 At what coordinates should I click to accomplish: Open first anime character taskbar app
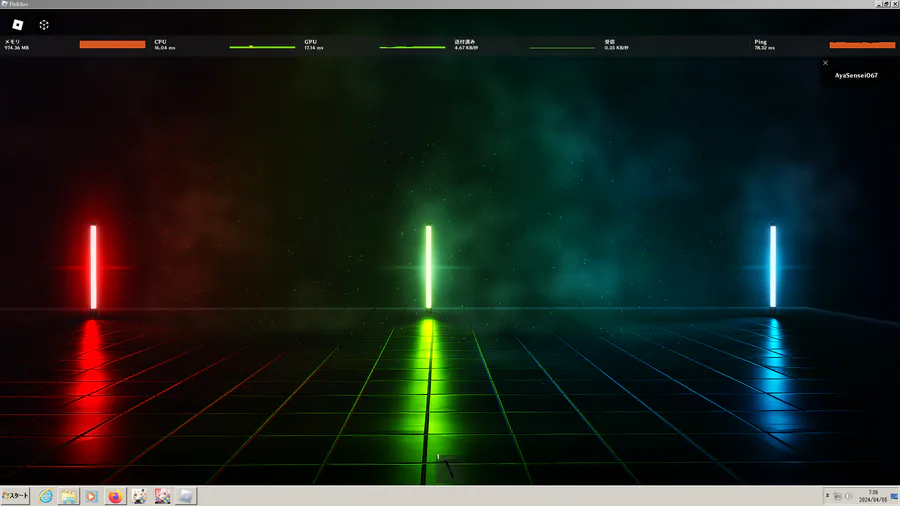139,496
